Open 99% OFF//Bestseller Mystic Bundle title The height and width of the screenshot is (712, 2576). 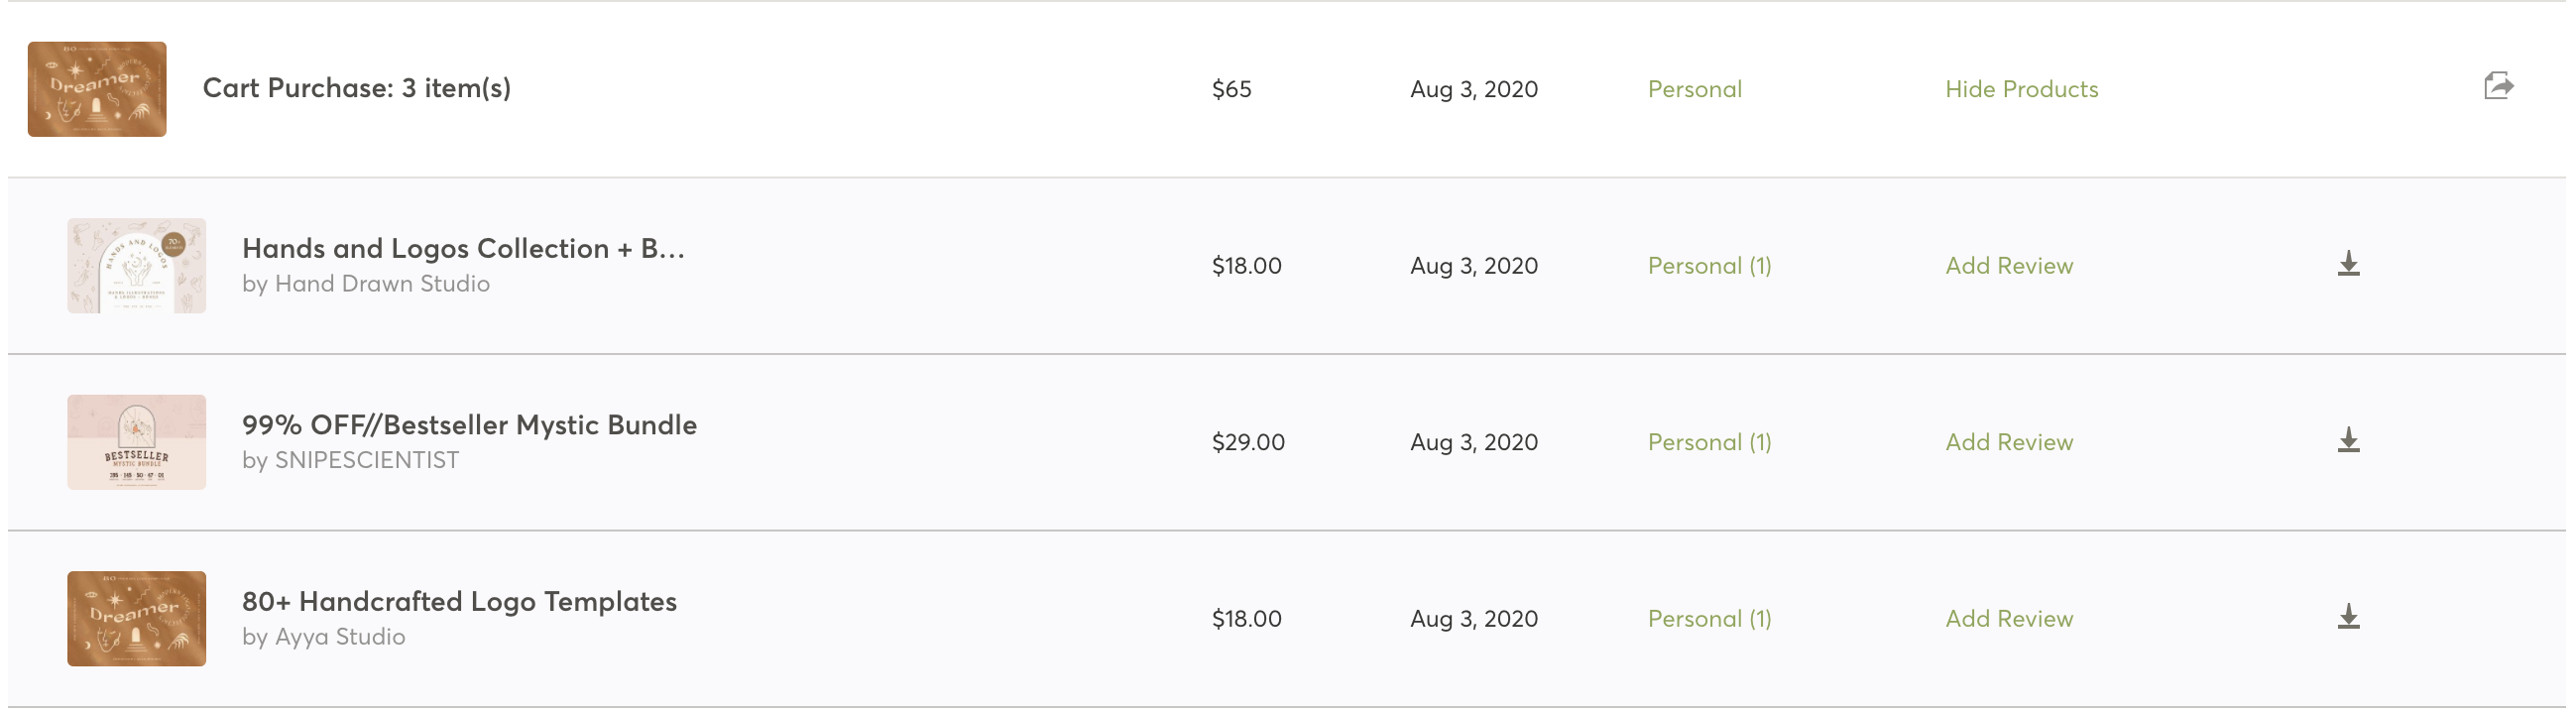[469, 425]
